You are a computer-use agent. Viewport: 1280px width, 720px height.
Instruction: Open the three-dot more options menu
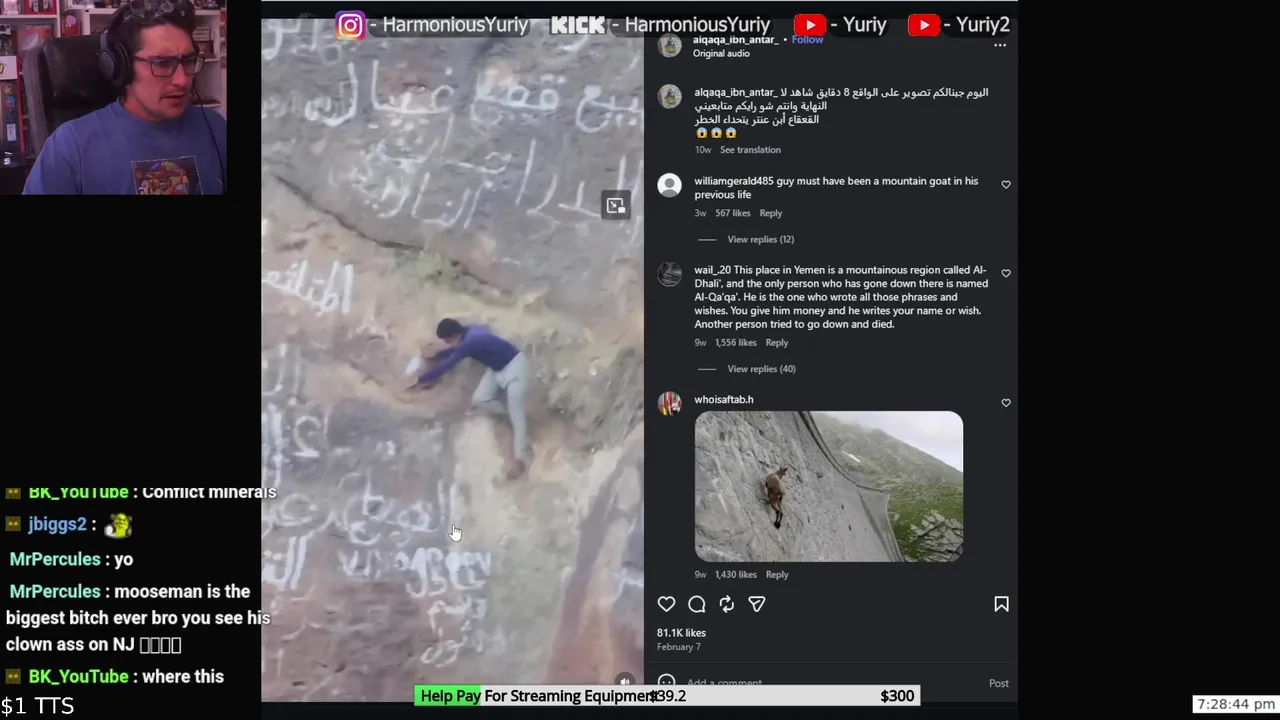(1000, 46)
